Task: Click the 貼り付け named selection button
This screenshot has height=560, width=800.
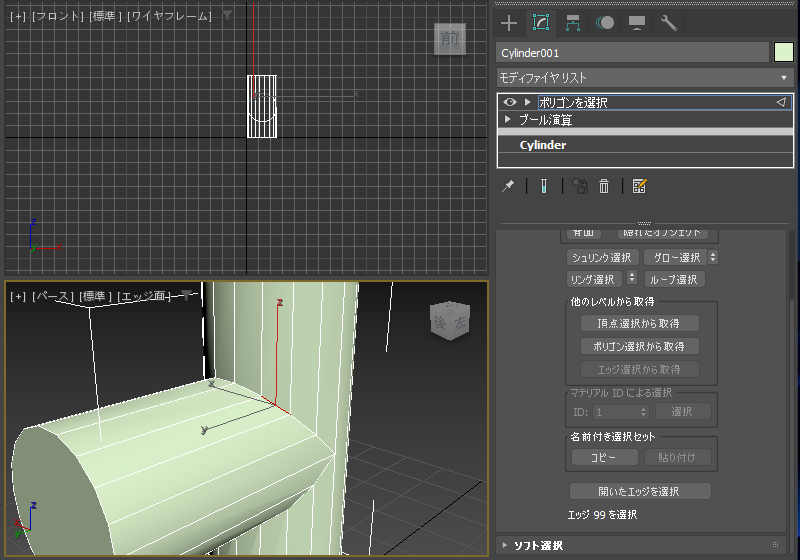Action: [x=677, y=457]
